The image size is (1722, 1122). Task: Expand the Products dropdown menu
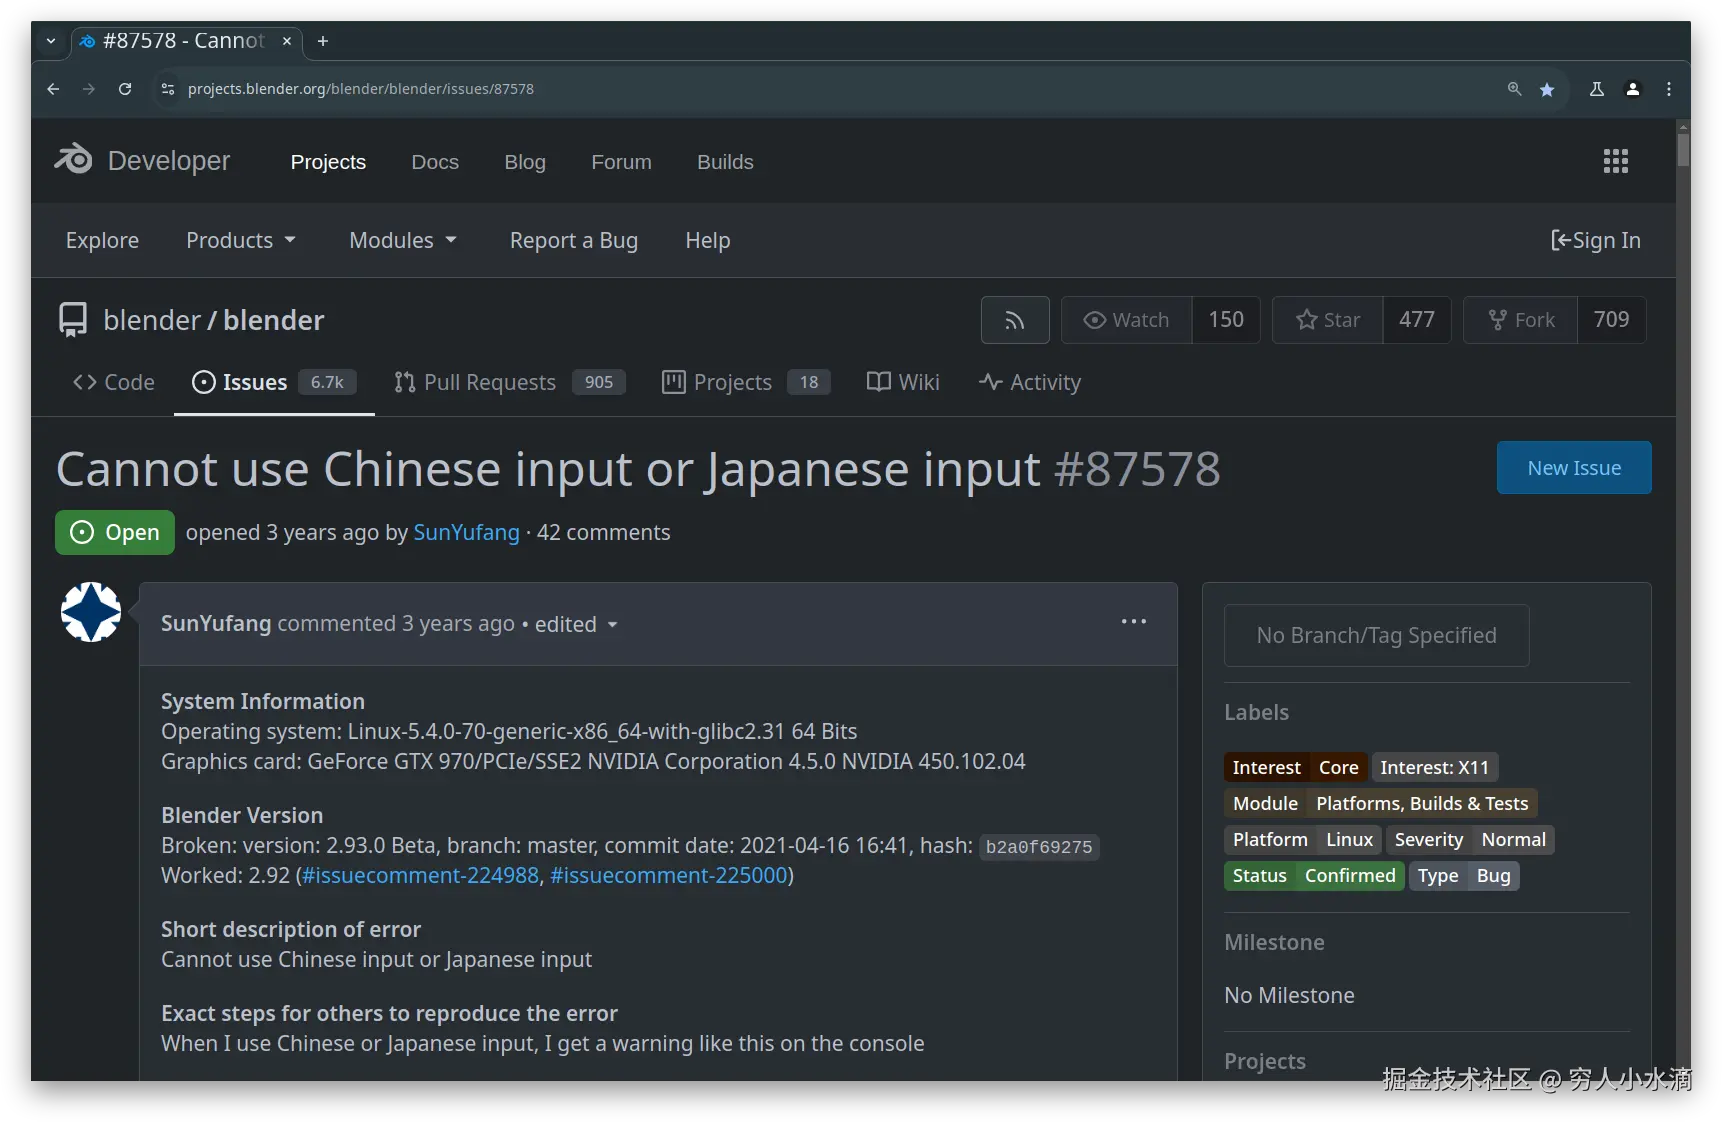tap(241, 240)
